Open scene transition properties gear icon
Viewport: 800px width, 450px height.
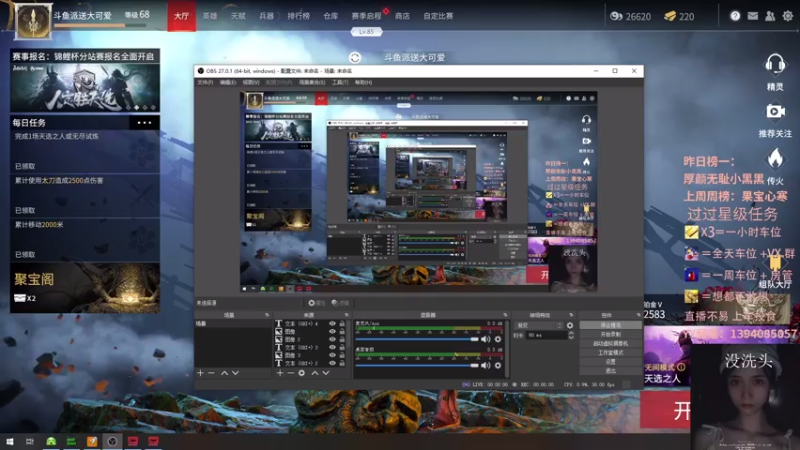(x=570, y=325)
